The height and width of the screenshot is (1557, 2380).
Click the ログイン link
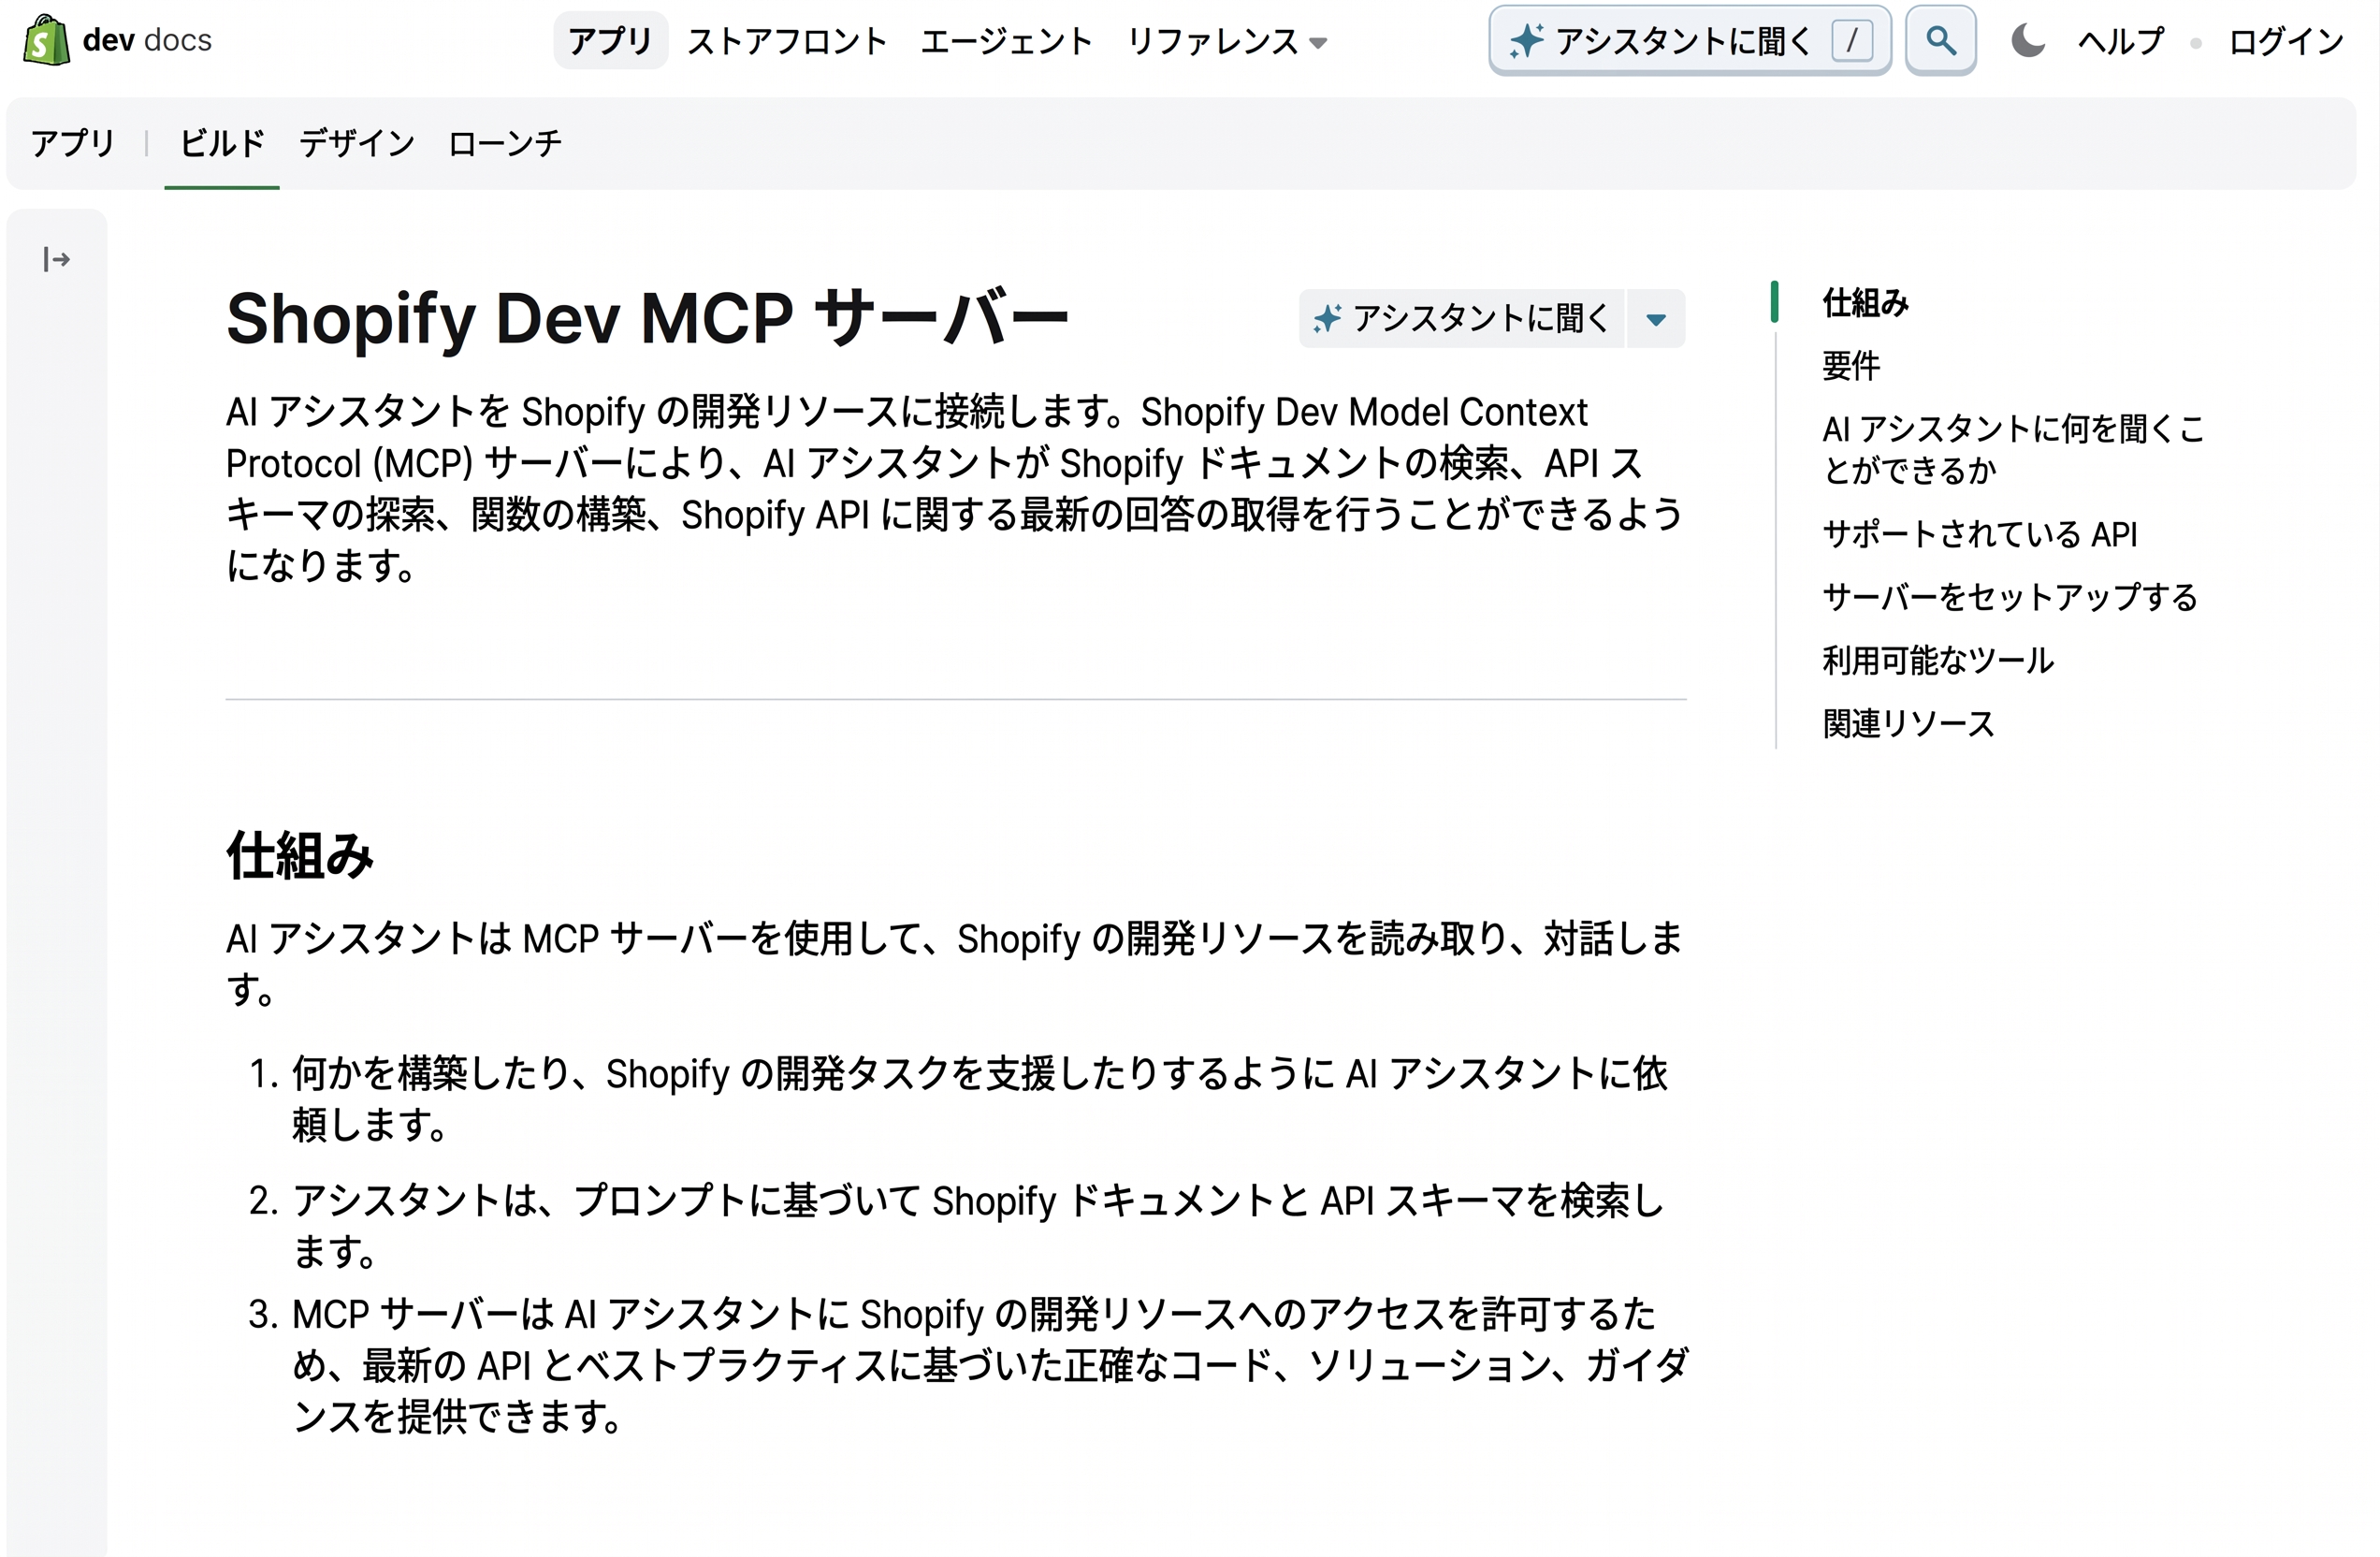(x=2286, y=41)
